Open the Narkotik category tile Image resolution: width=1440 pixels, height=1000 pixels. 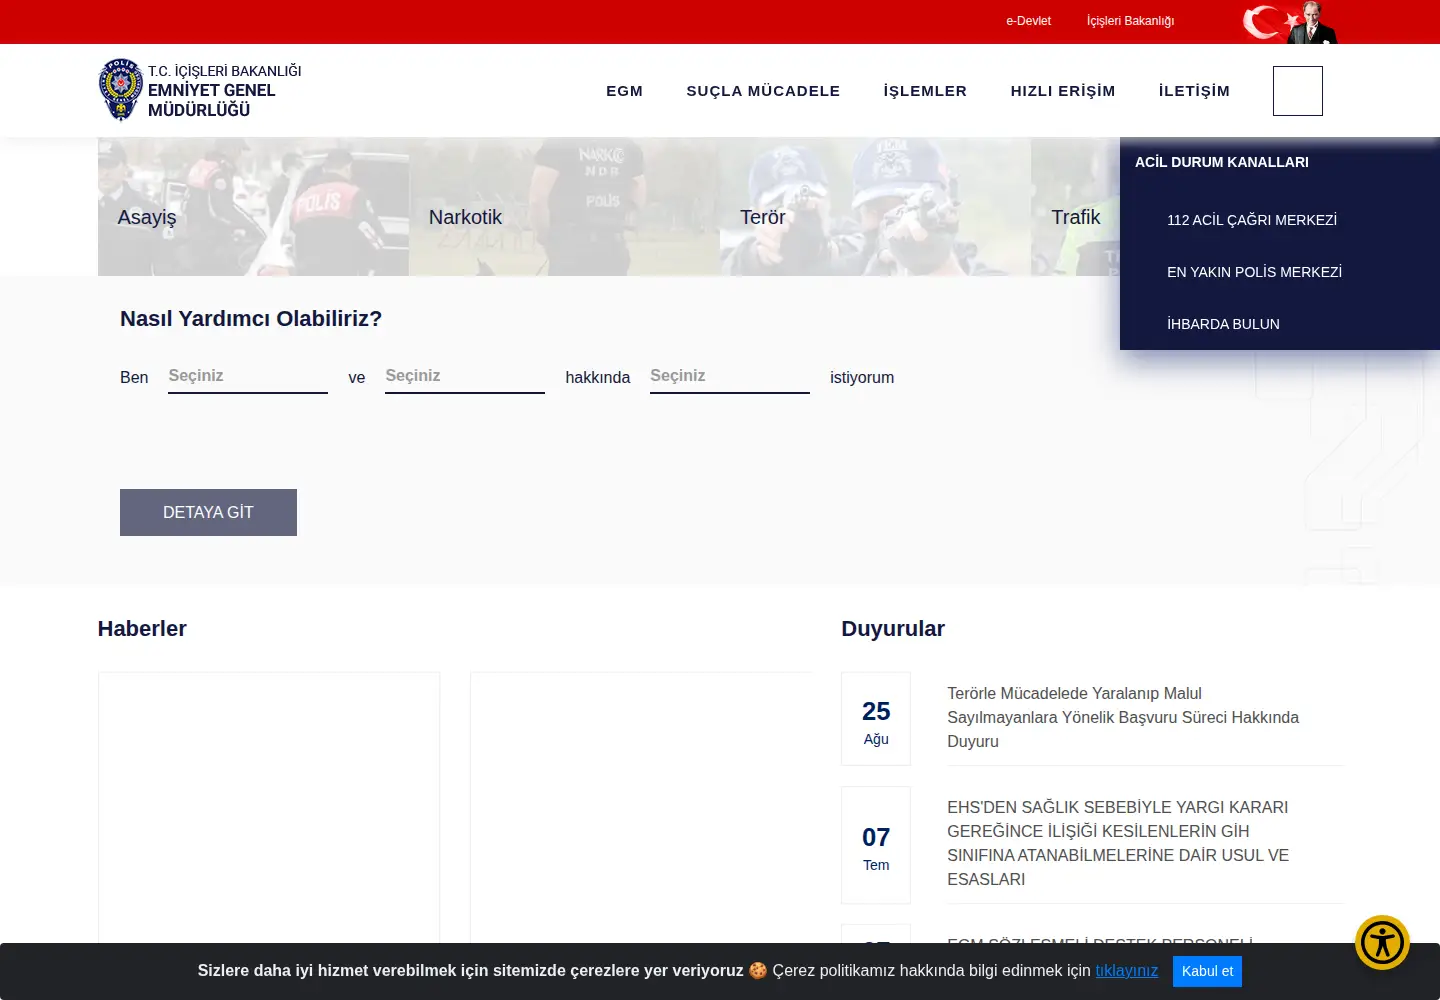coord(564,207)
